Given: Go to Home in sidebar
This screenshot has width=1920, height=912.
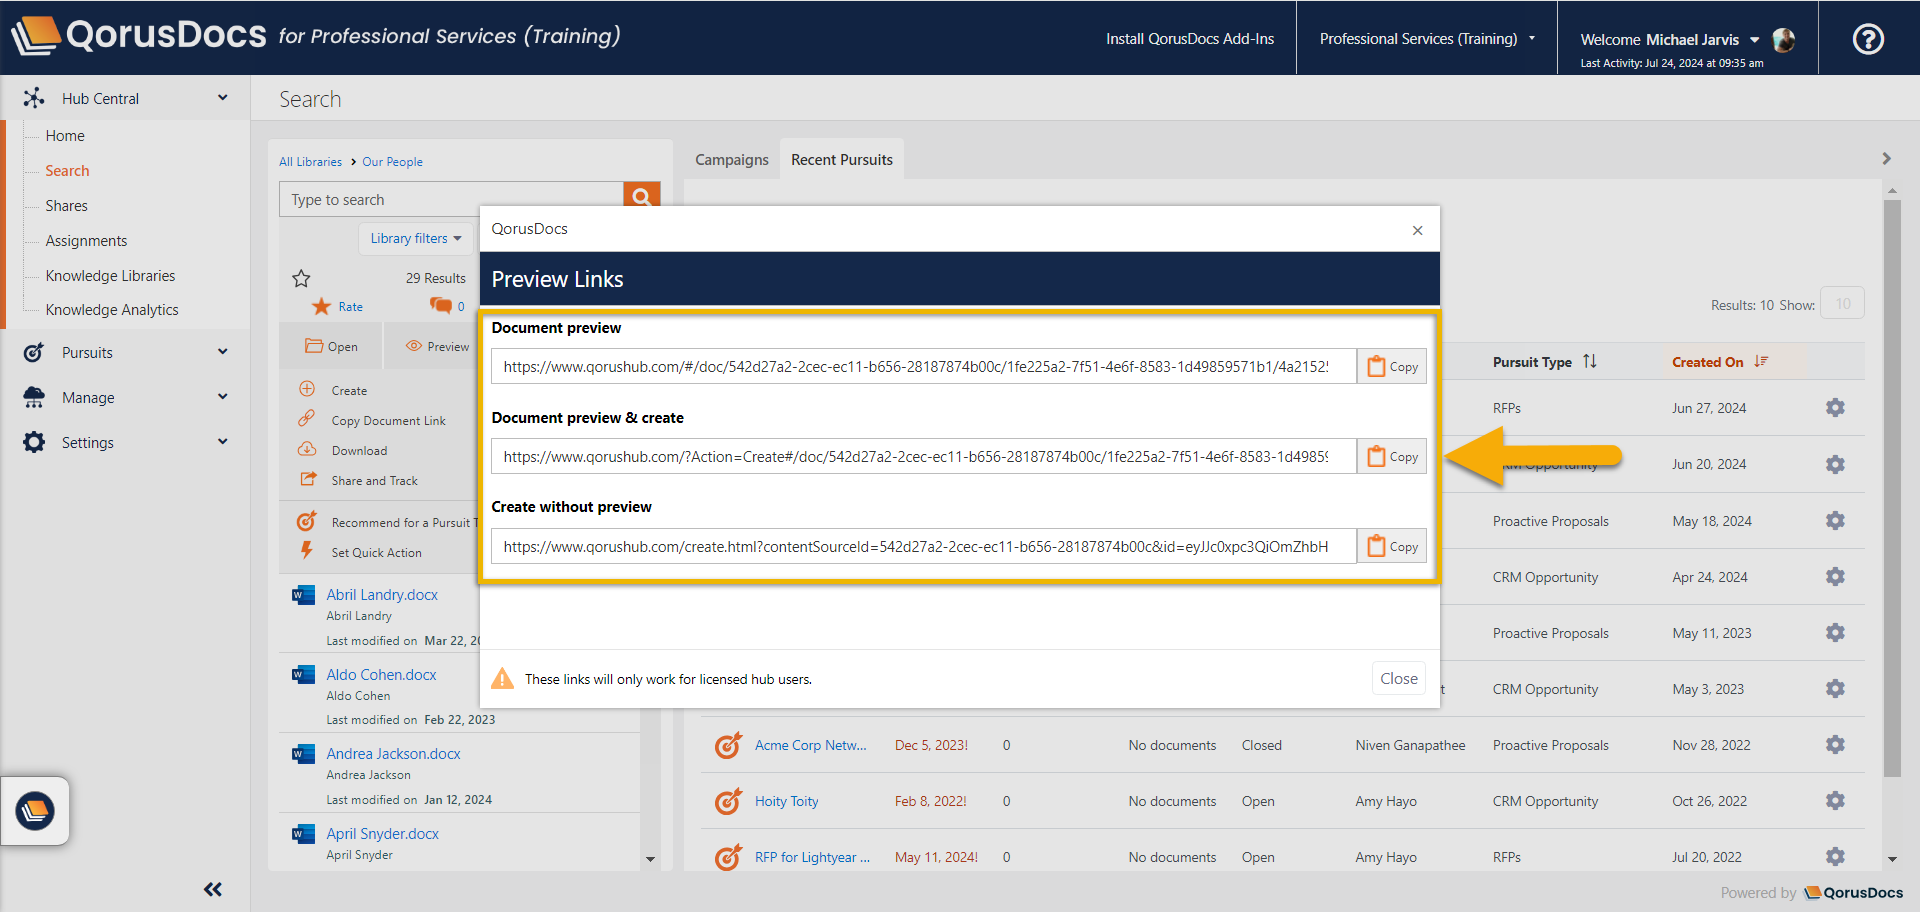Looking at the screenshot, I should (65, 135).
